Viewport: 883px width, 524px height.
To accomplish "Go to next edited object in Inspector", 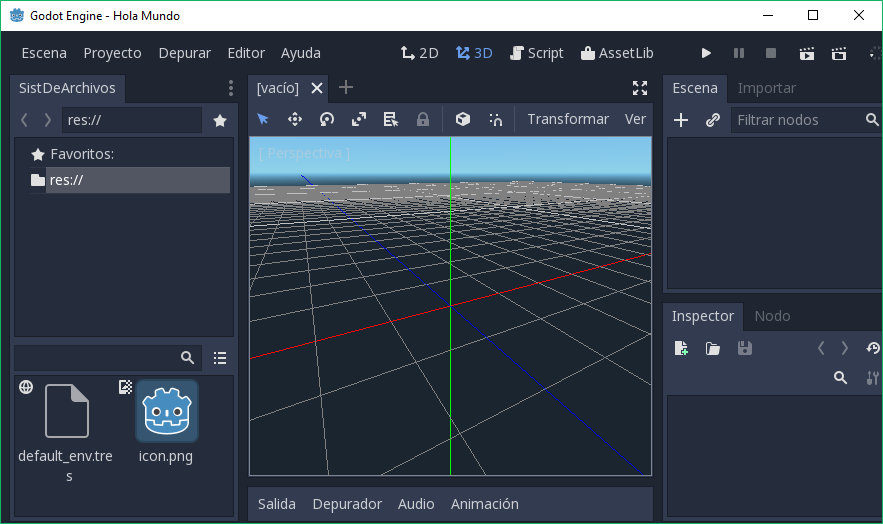I will click(845, 348).
